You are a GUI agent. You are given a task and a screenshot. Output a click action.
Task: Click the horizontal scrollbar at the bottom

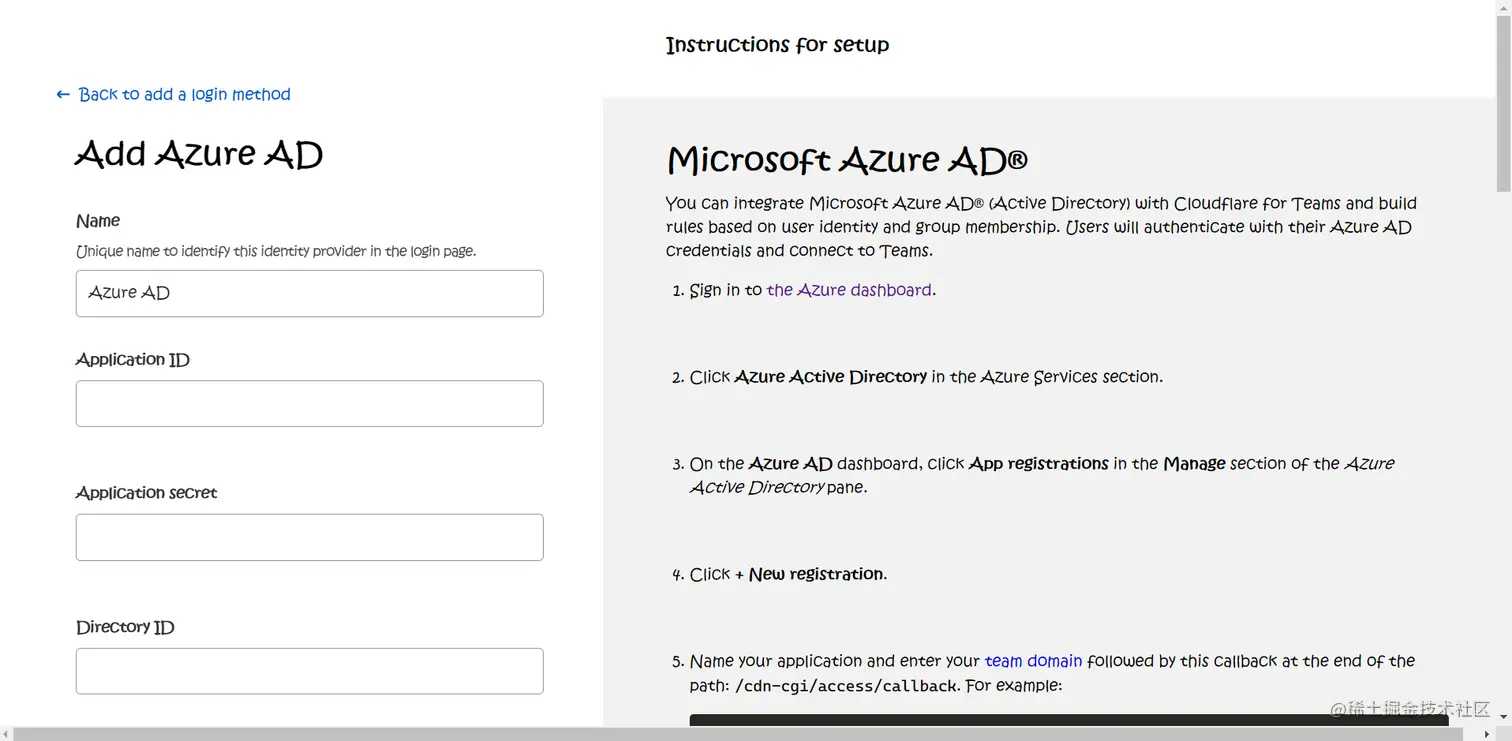click(x=740, y=734)
